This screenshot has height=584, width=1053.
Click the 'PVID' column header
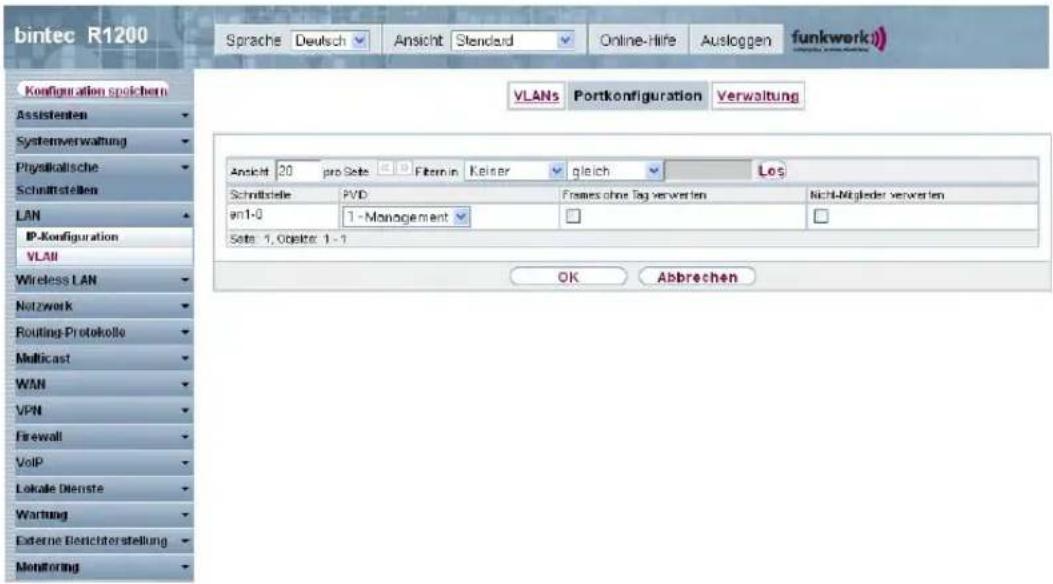(355, 195)
